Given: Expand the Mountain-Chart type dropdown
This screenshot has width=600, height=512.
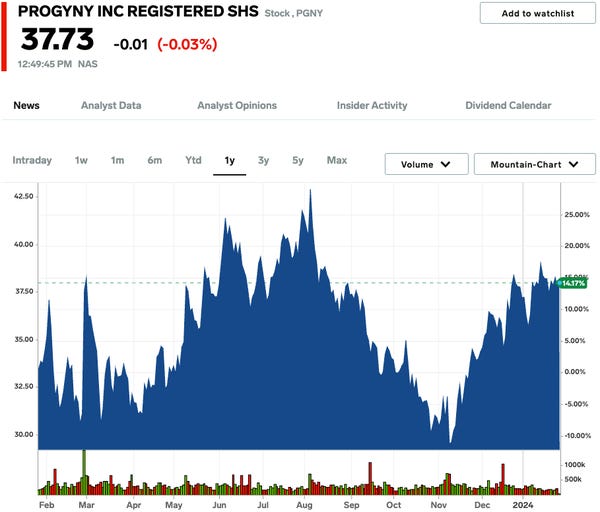Looking at the screenshot, I should click(x=535, y=164).
